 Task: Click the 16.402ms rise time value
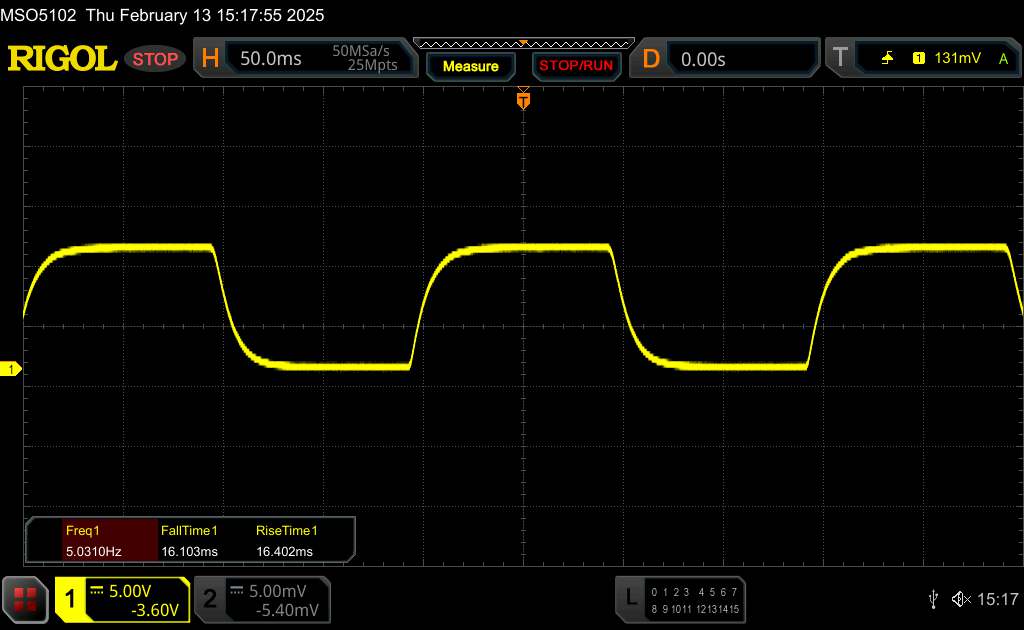pyautogui.click(x=284, y=552)
